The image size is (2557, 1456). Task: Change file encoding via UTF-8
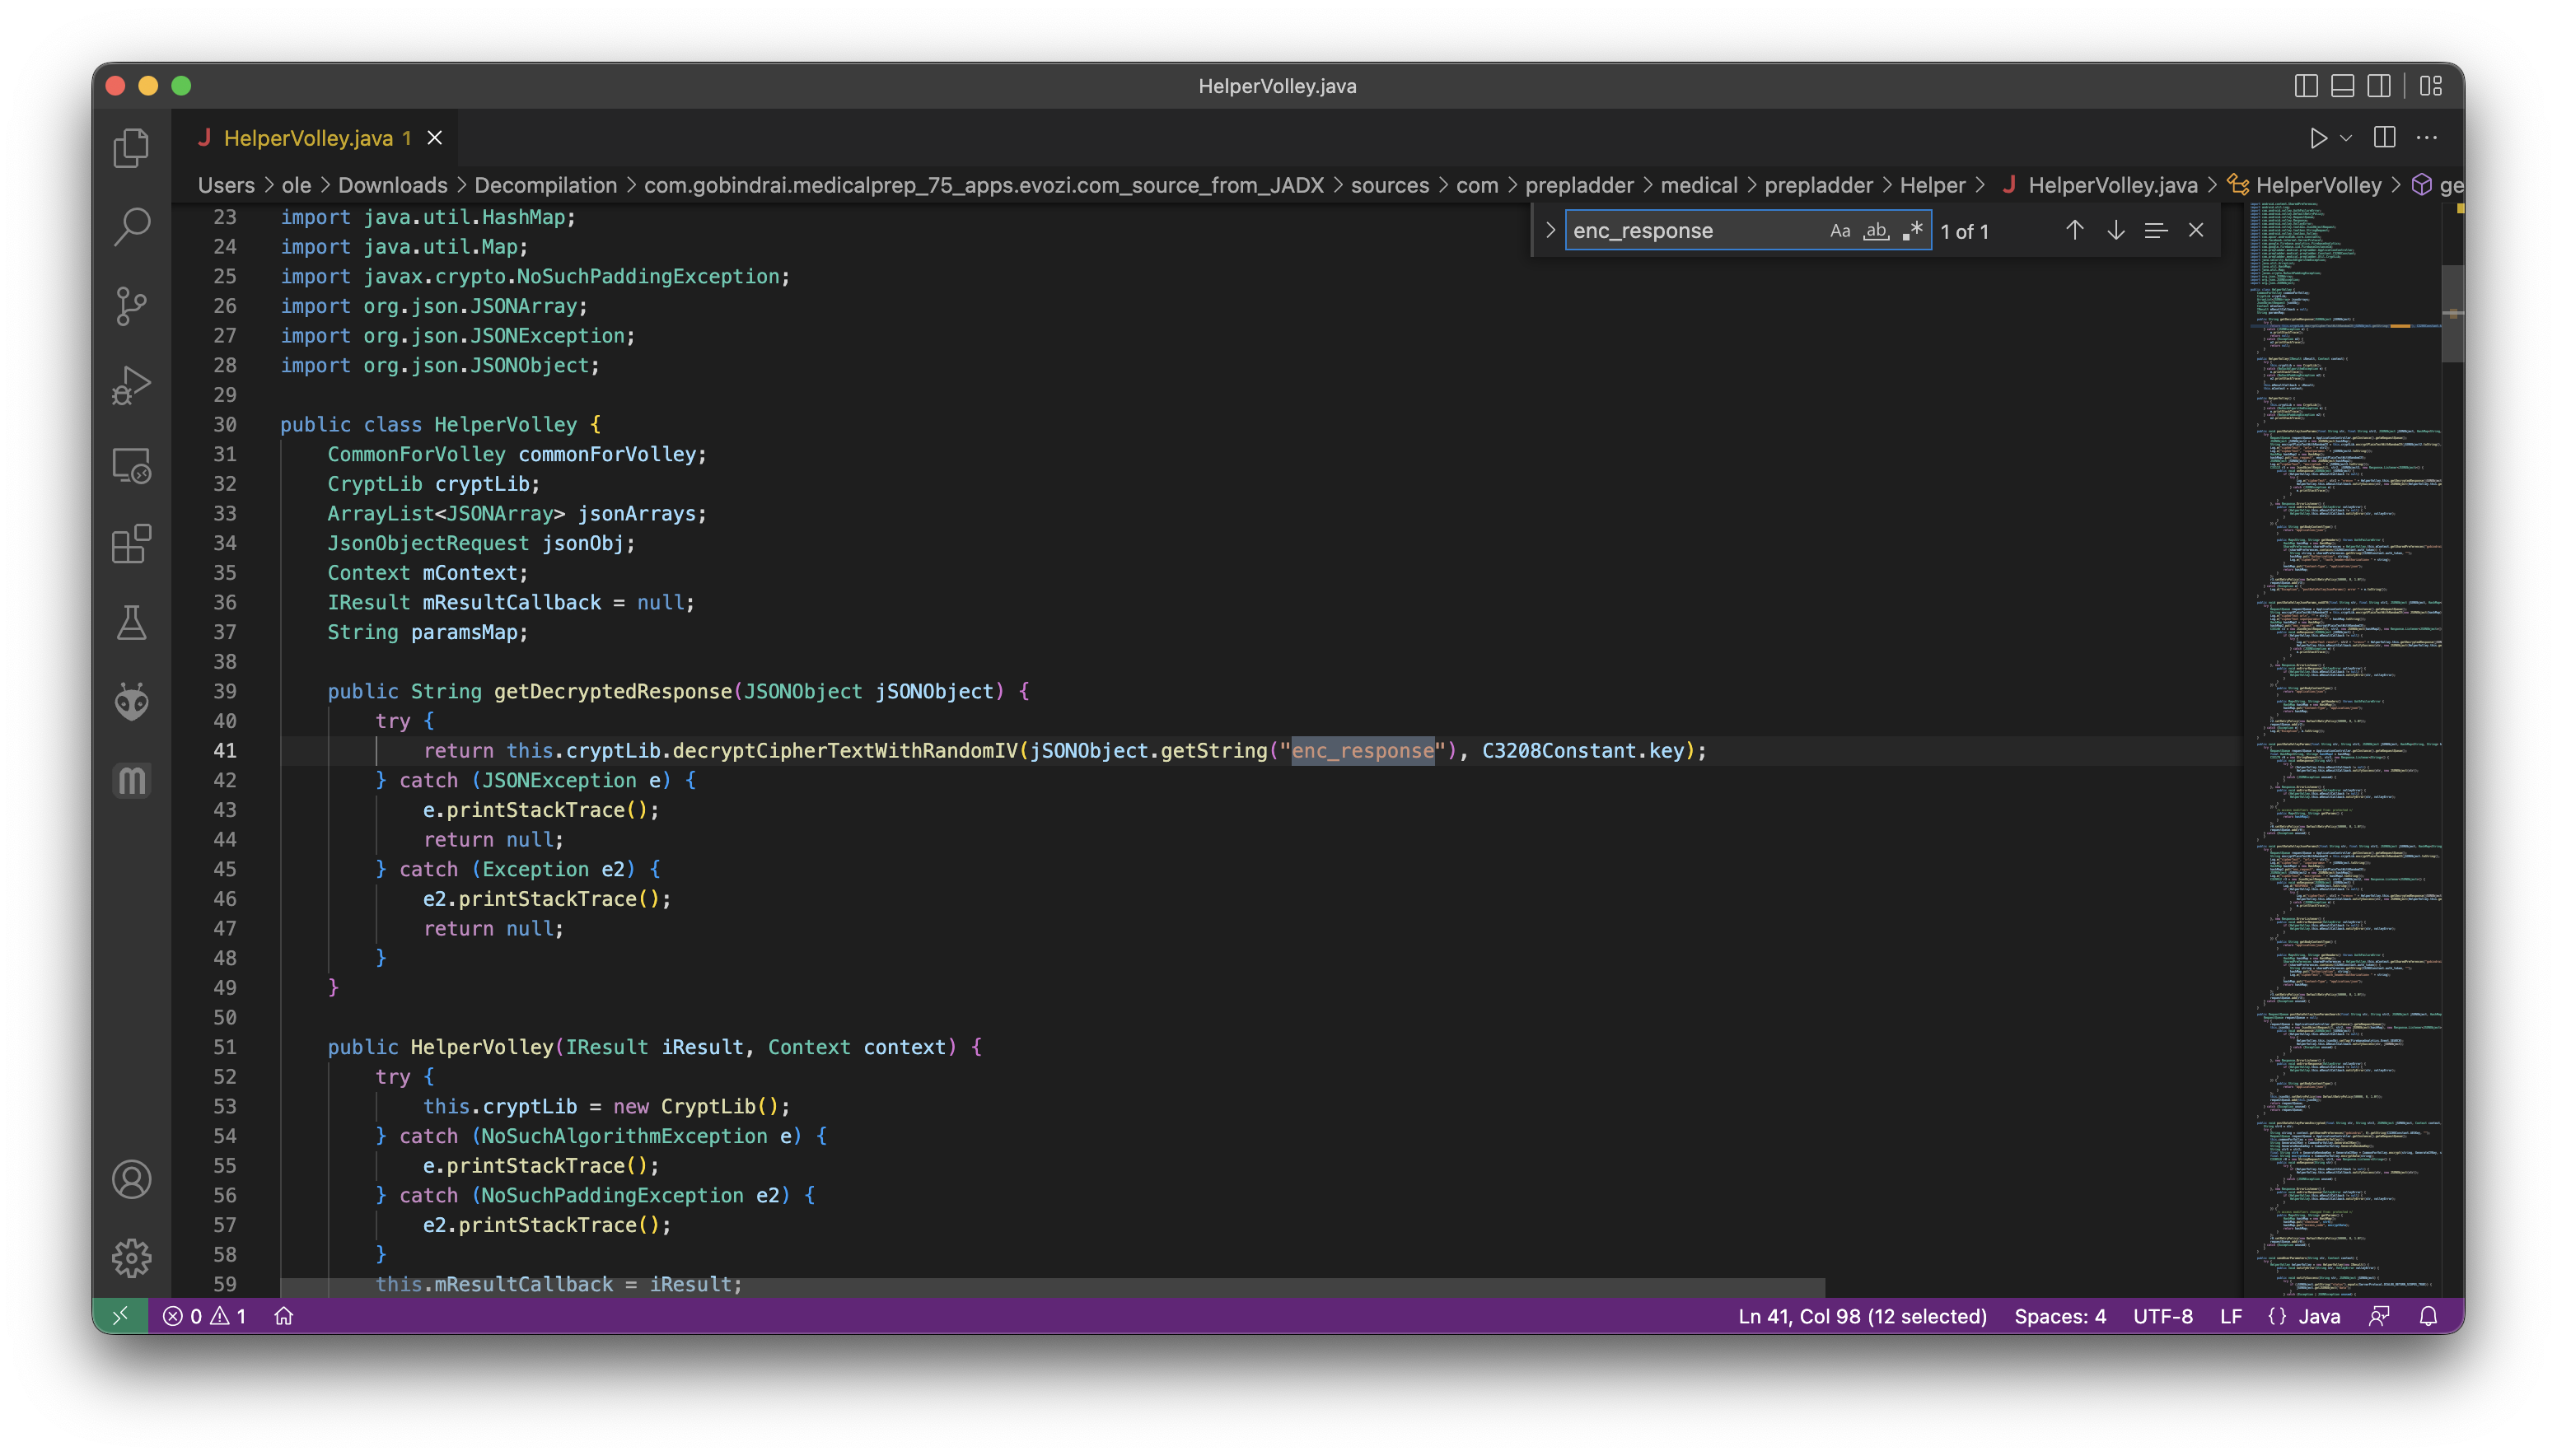coord(2162,1316)
